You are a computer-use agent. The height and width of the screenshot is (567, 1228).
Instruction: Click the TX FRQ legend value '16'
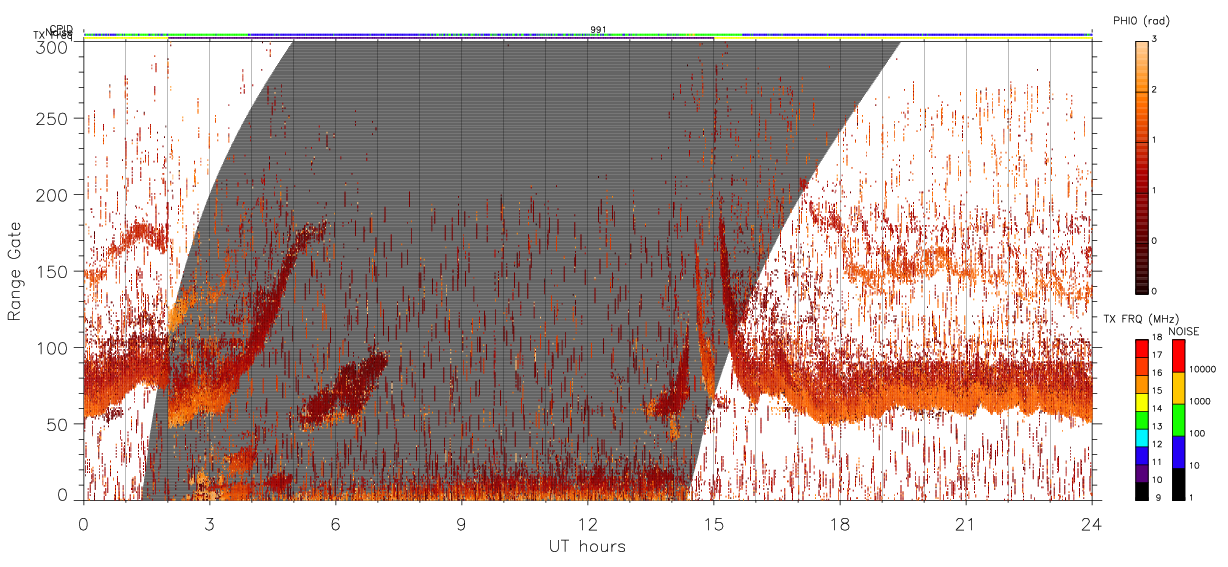pos(1157,373)
